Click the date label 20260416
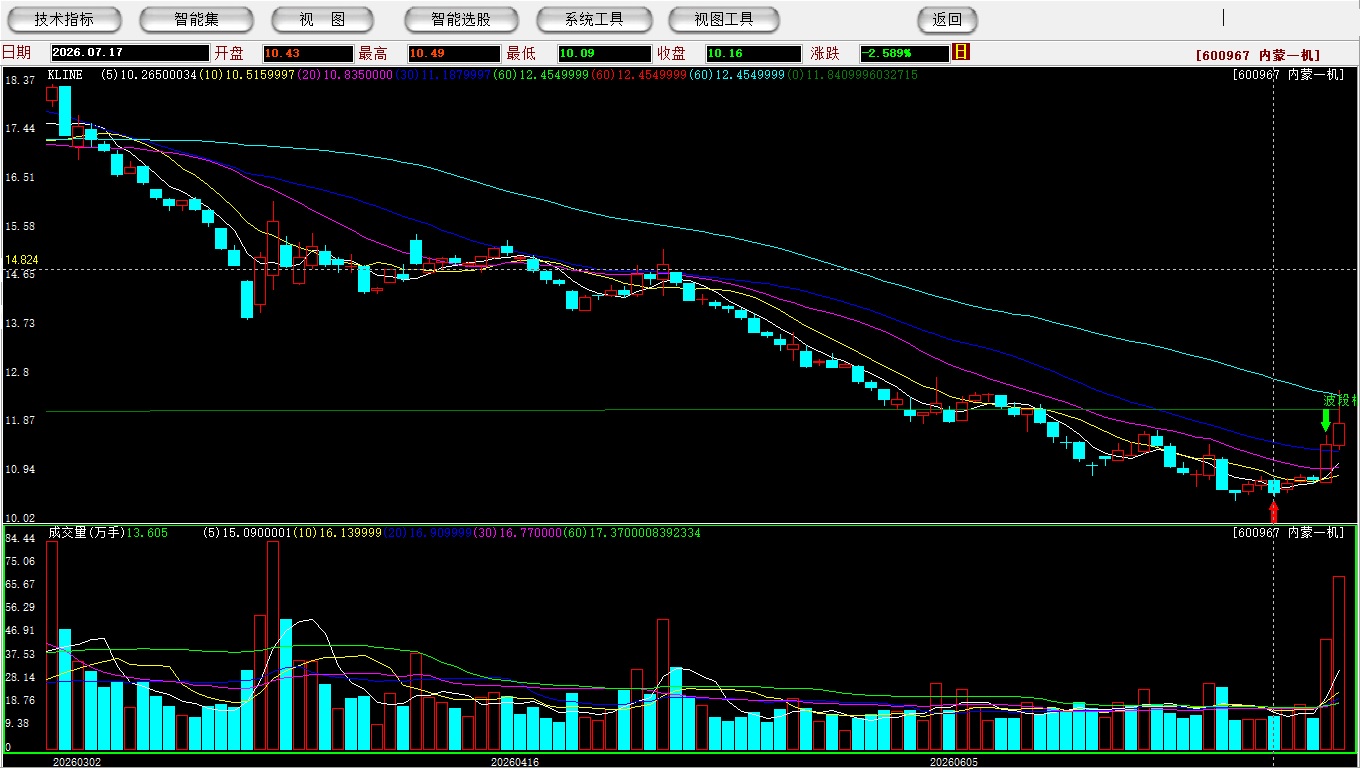The height and width of the screenshot is (768, 1360). pyautogui.click(x=515, y=762)
